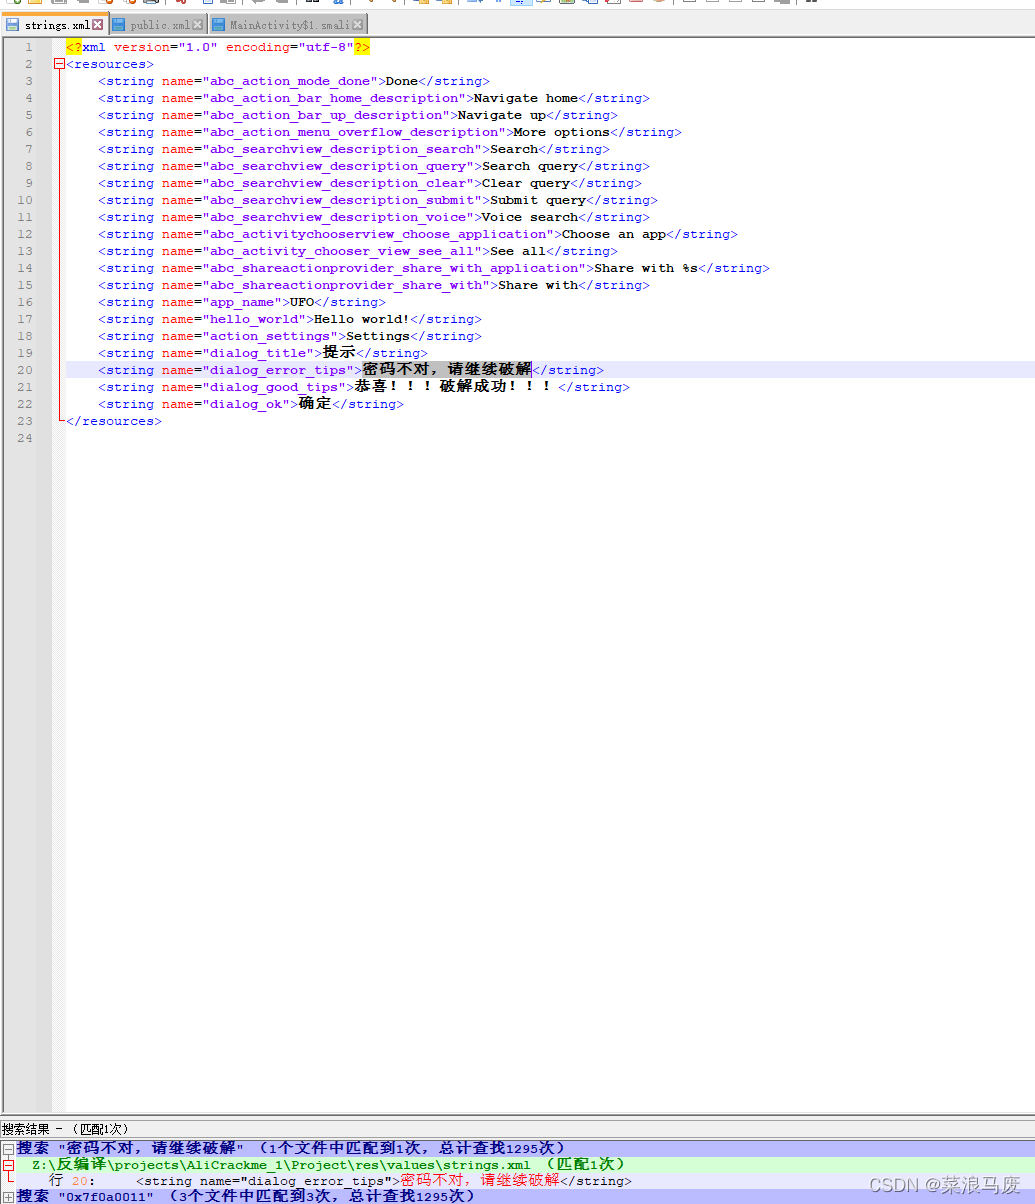Screen dimensions: 1035x1204
Task: Open the MainActivity$1.smali tab
Action: (287, 24)
